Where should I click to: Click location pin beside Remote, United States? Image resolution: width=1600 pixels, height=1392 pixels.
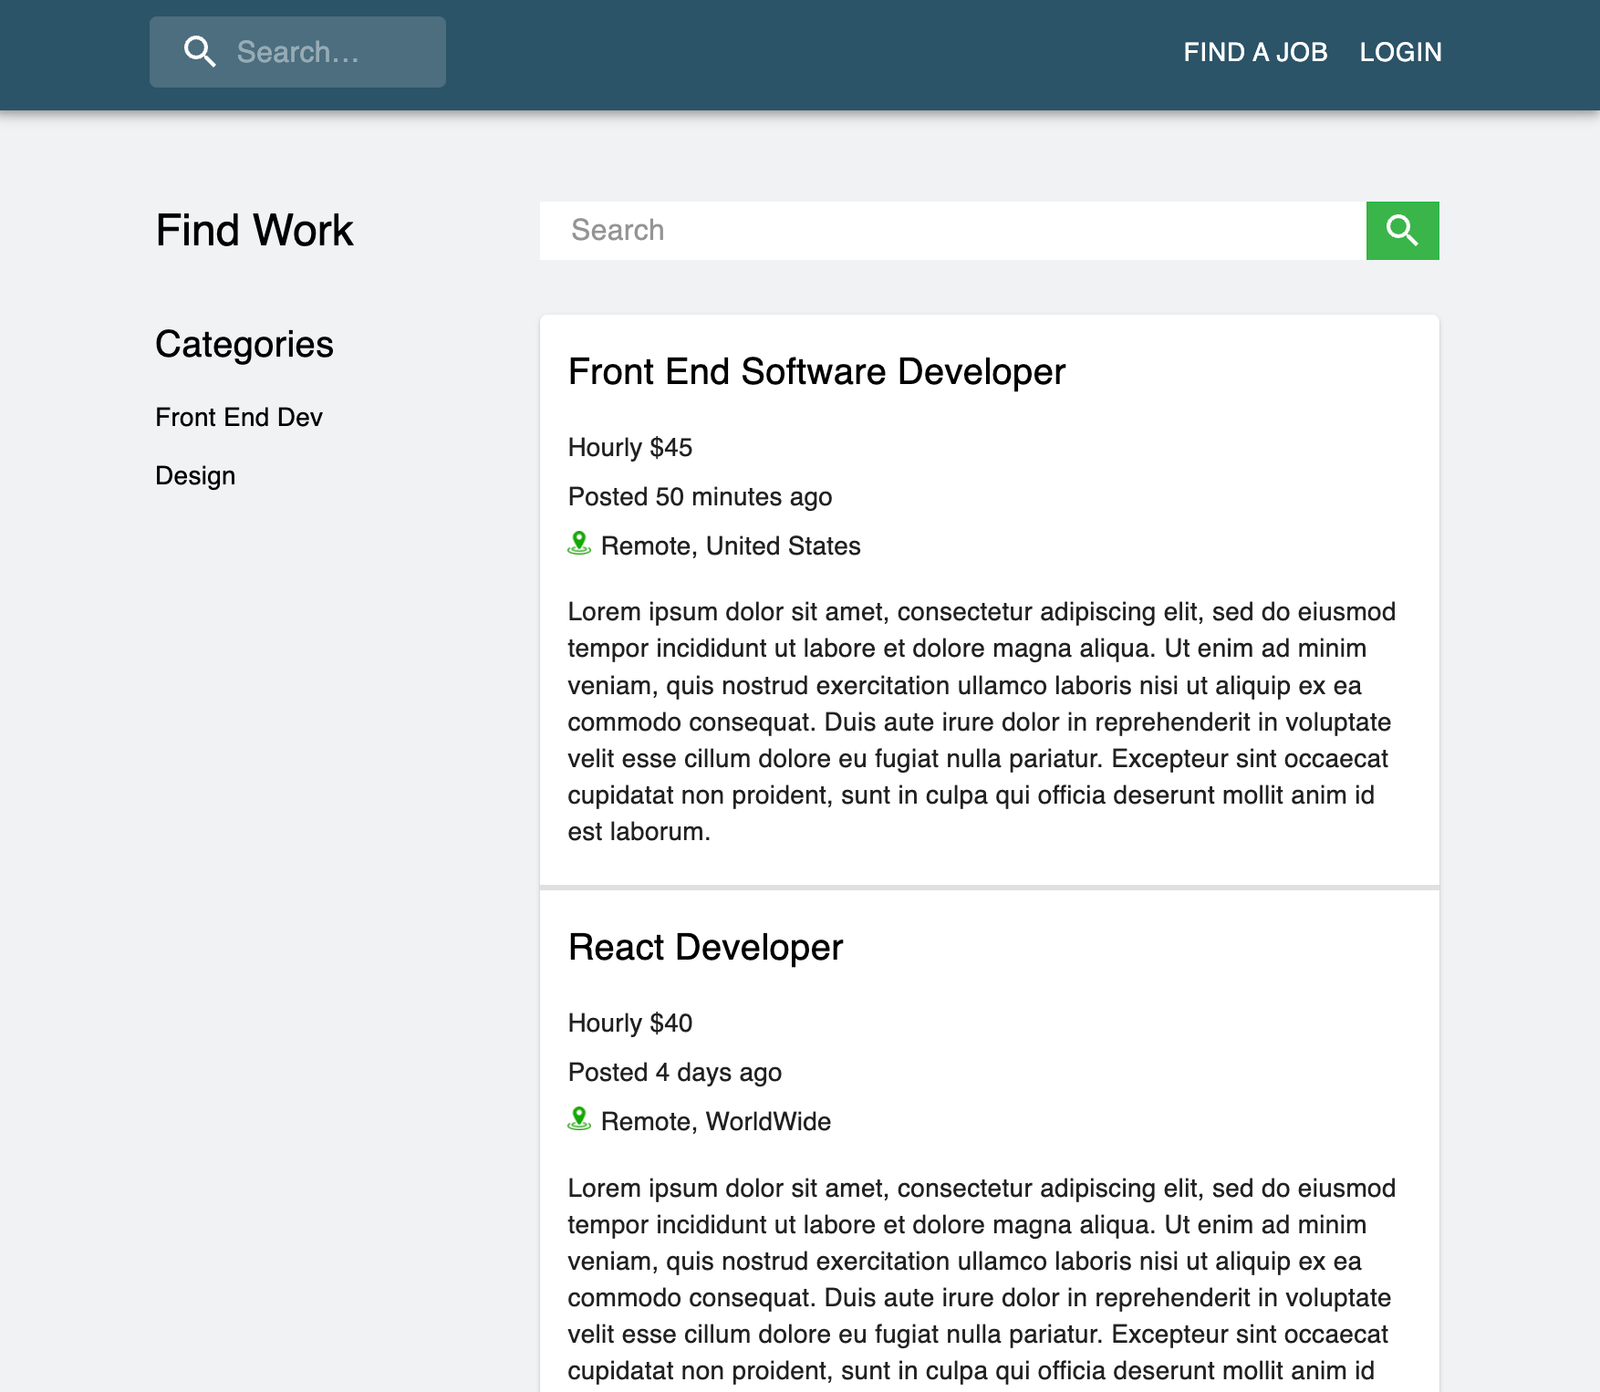tap(579, 544)
